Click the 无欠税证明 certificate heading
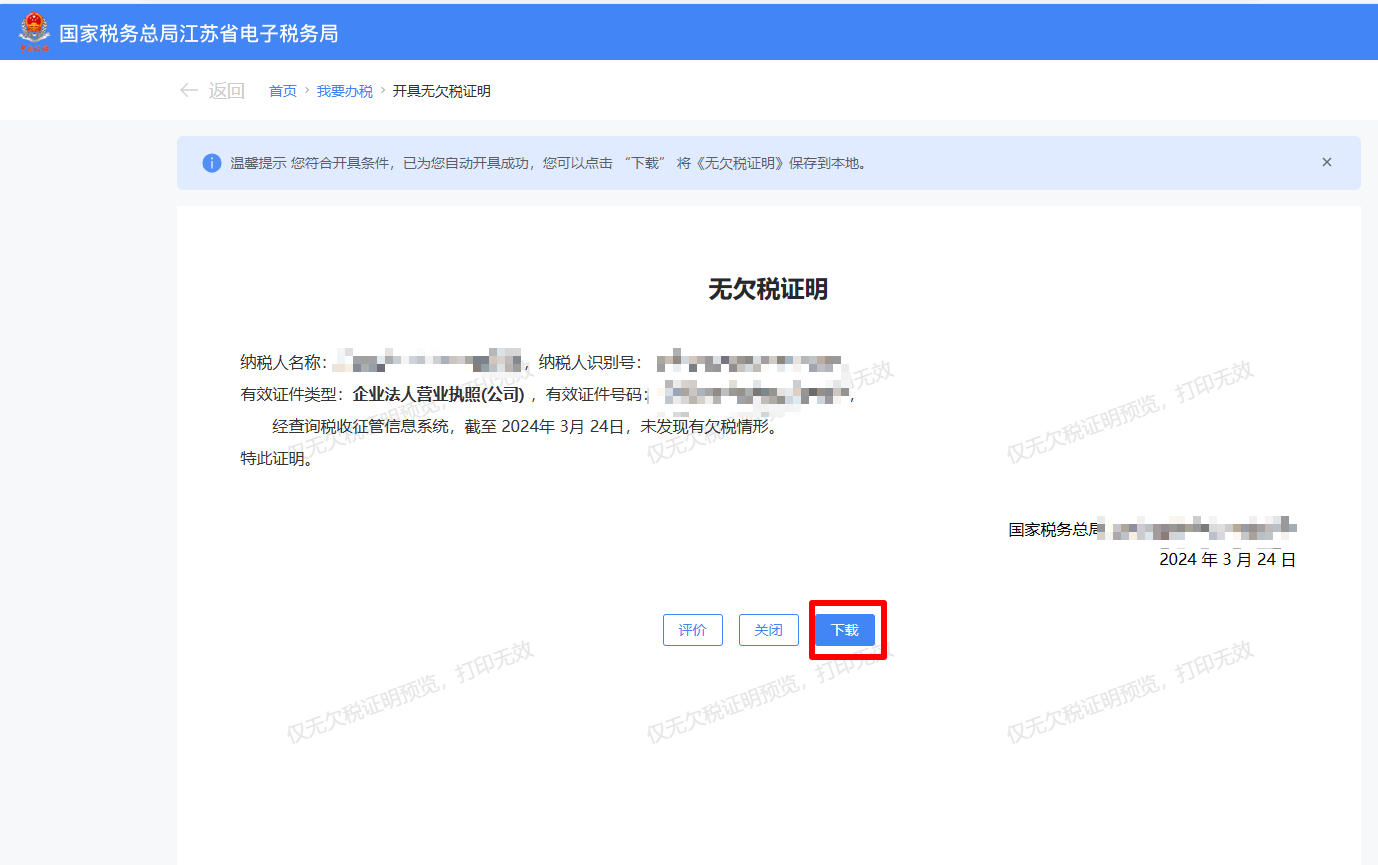Viewport: 1378px width, 865px height. pos(768,290)
